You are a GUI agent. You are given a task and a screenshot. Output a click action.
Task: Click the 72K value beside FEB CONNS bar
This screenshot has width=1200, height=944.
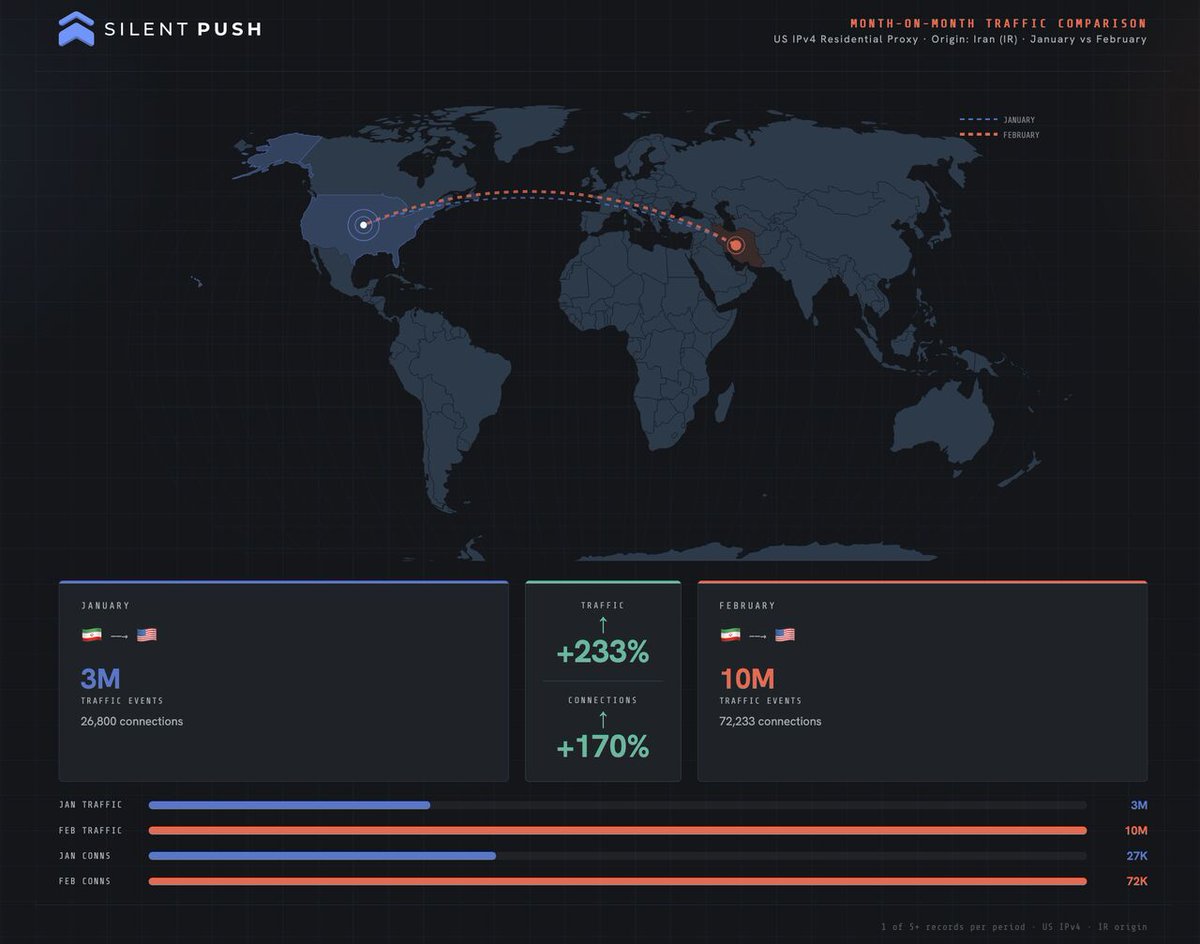point(1137,881)
